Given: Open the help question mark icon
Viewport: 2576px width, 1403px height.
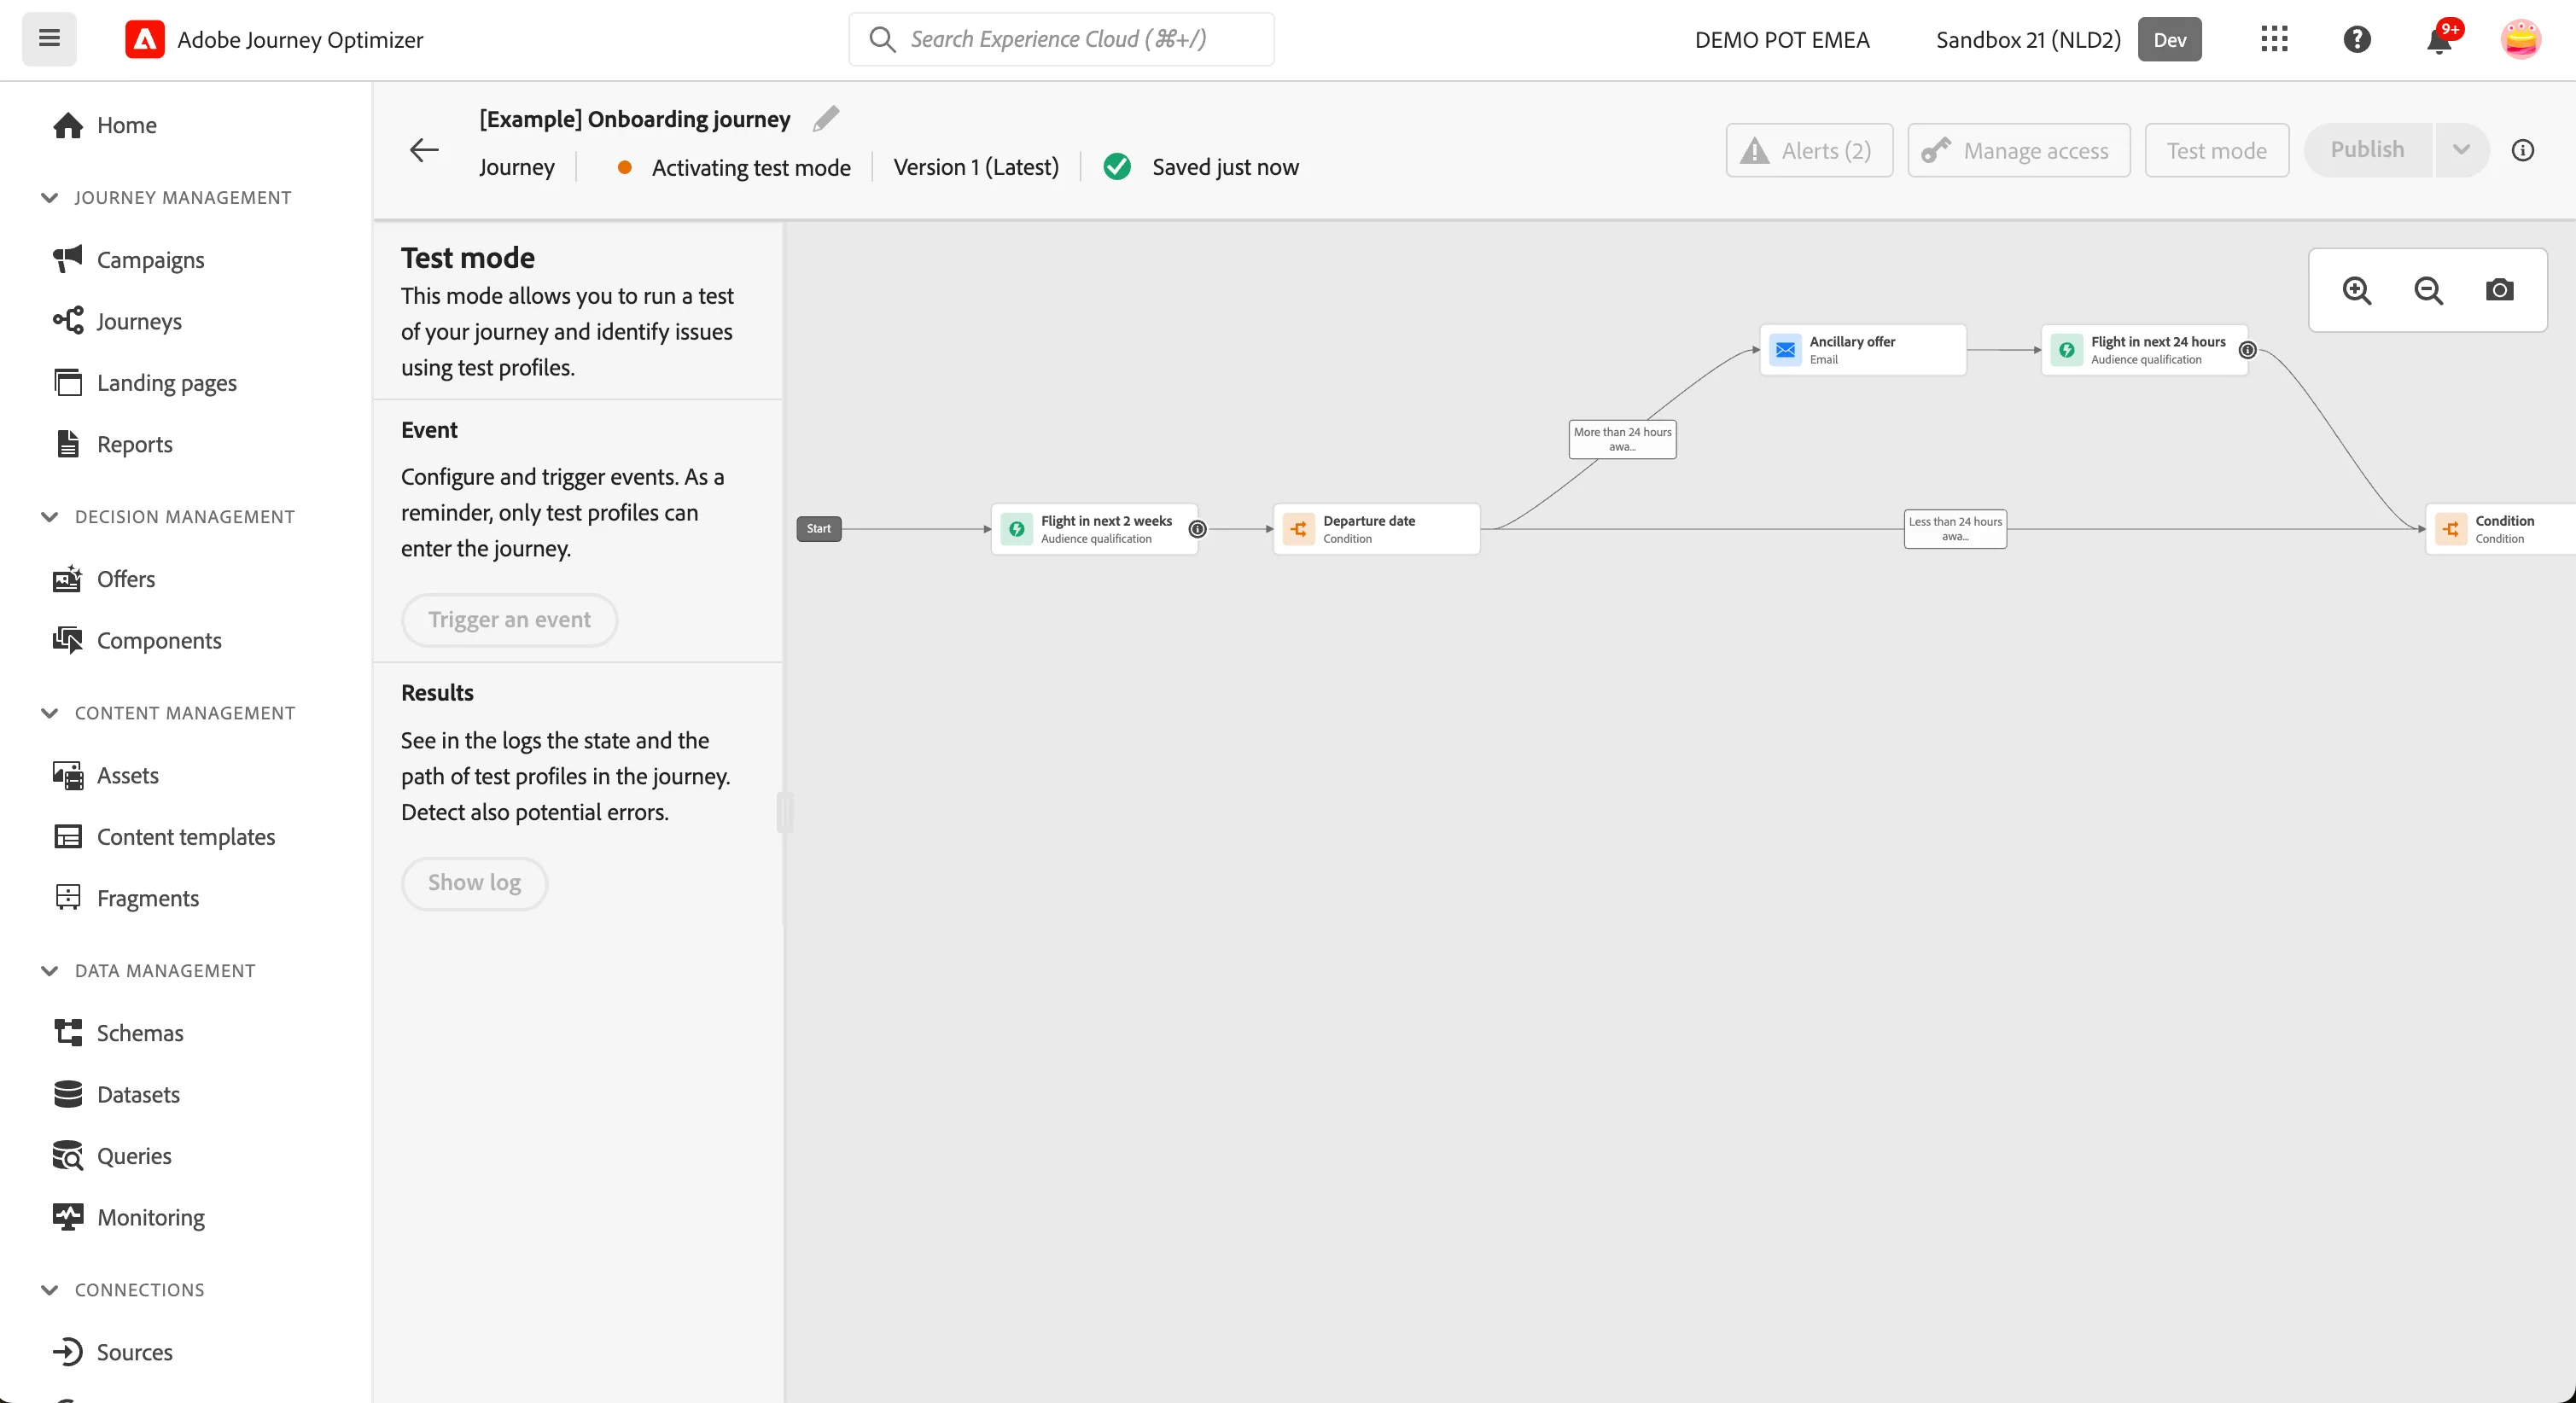Looking at the screenshot, I should [x=2357, y=39].
